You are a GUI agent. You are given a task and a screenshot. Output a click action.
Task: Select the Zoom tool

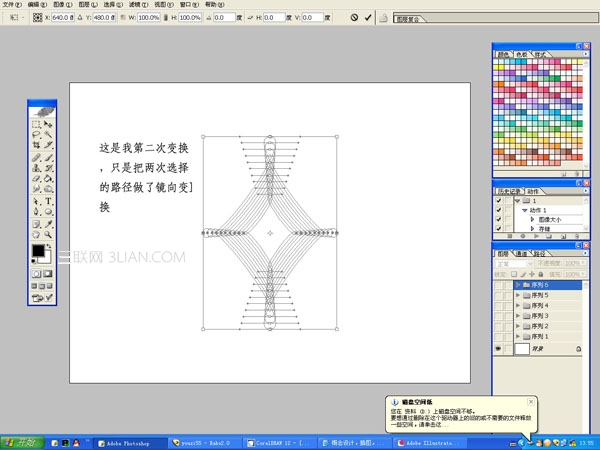point(48,235)
